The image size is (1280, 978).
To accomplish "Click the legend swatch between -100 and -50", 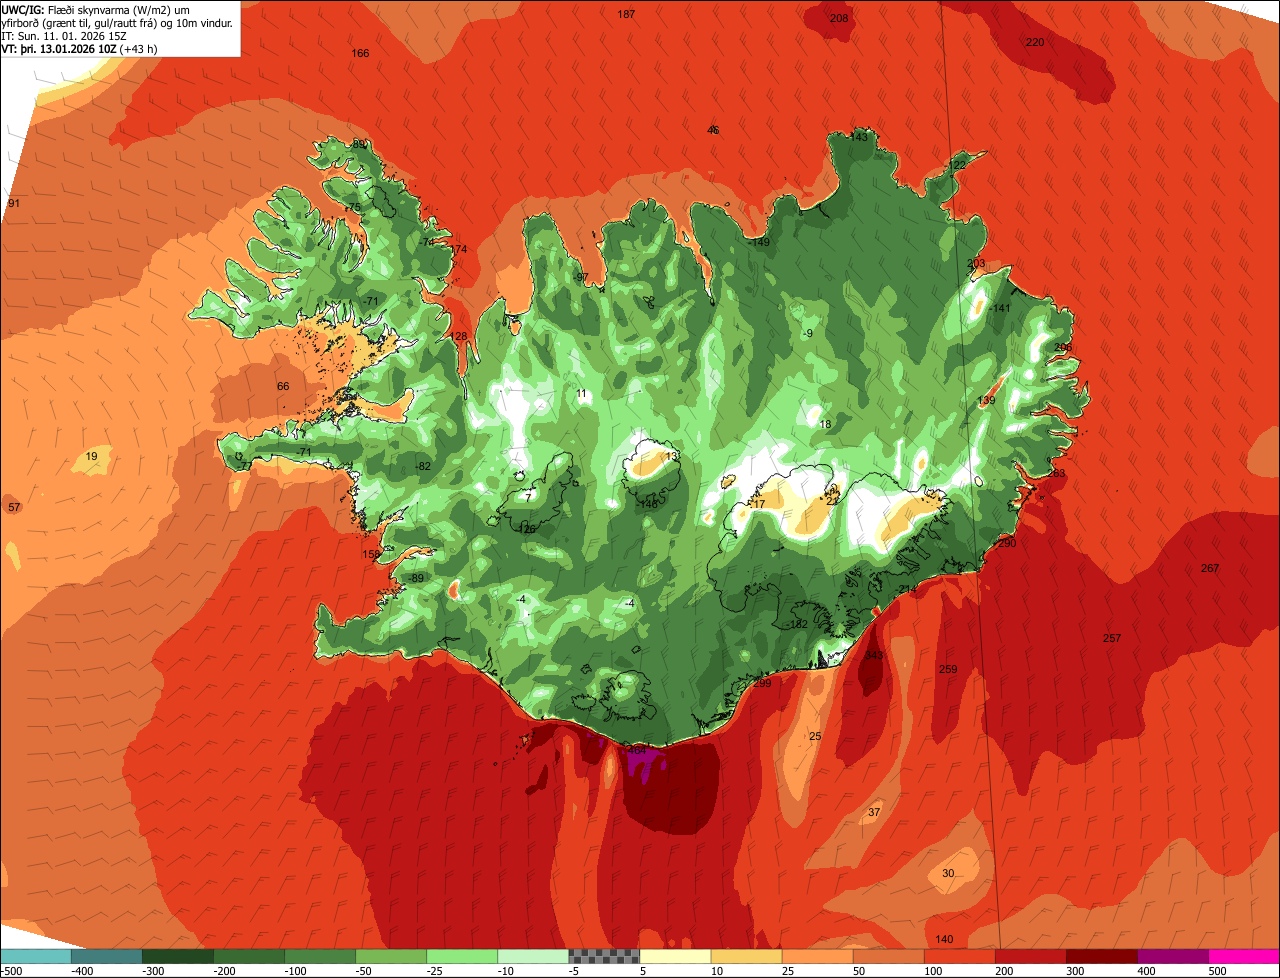I will [x=320, y=956].
